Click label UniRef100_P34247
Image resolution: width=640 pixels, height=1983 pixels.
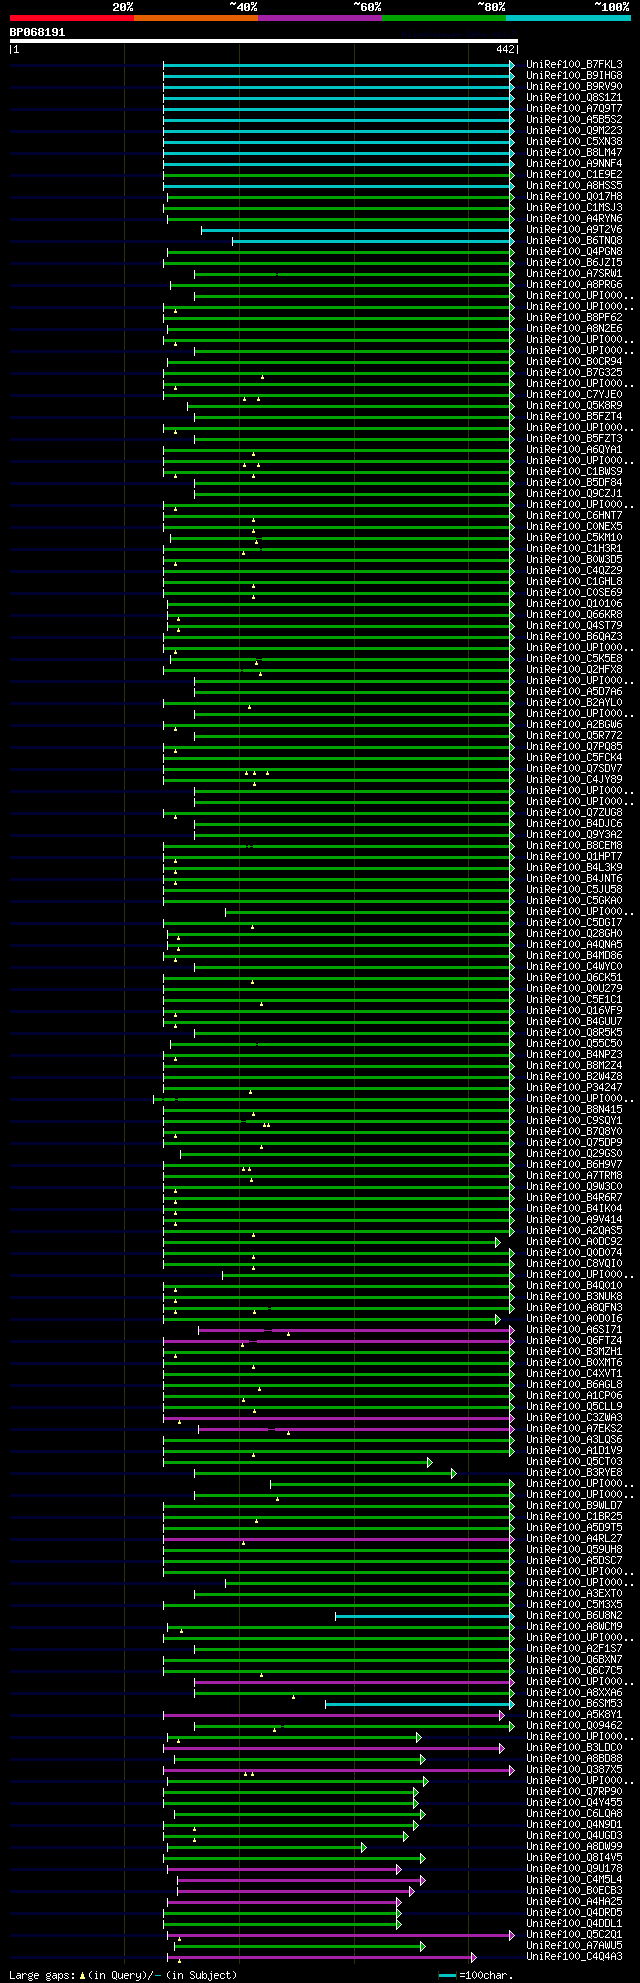click(574, 1088)
